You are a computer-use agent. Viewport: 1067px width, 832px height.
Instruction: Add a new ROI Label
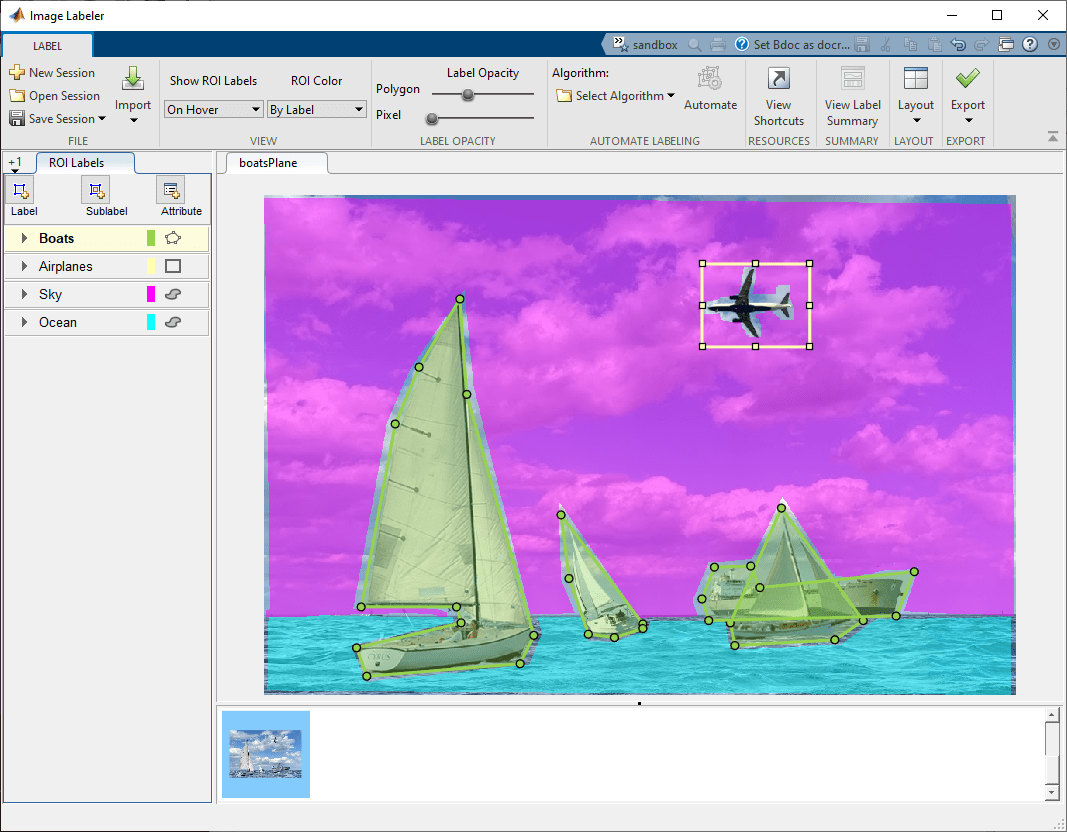point(23,190)
